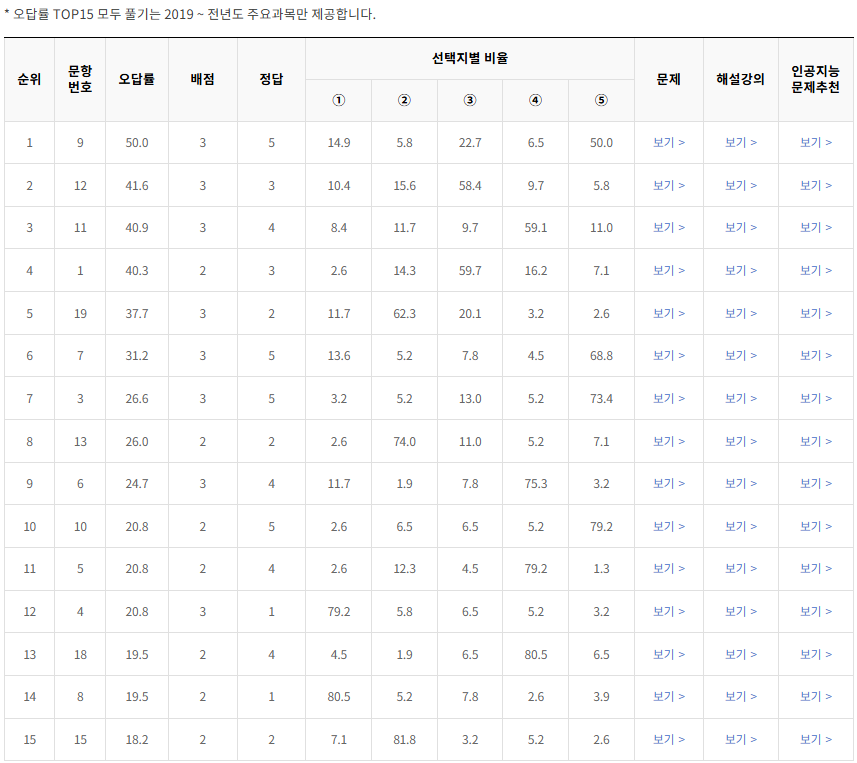This screenshot has width=857, height=763.
Task: View the problem for question 12
Action: pos(668,185)
